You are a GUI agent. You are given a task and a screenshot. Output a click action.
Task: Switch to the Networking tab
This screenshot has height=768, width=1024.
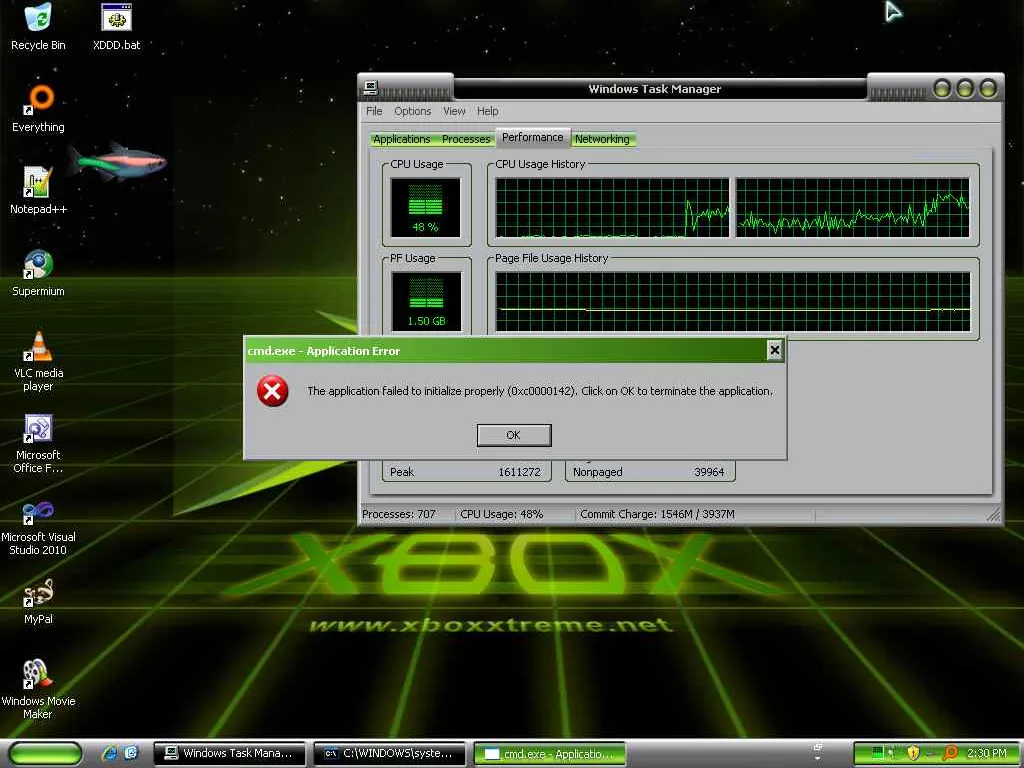[602, 139]
